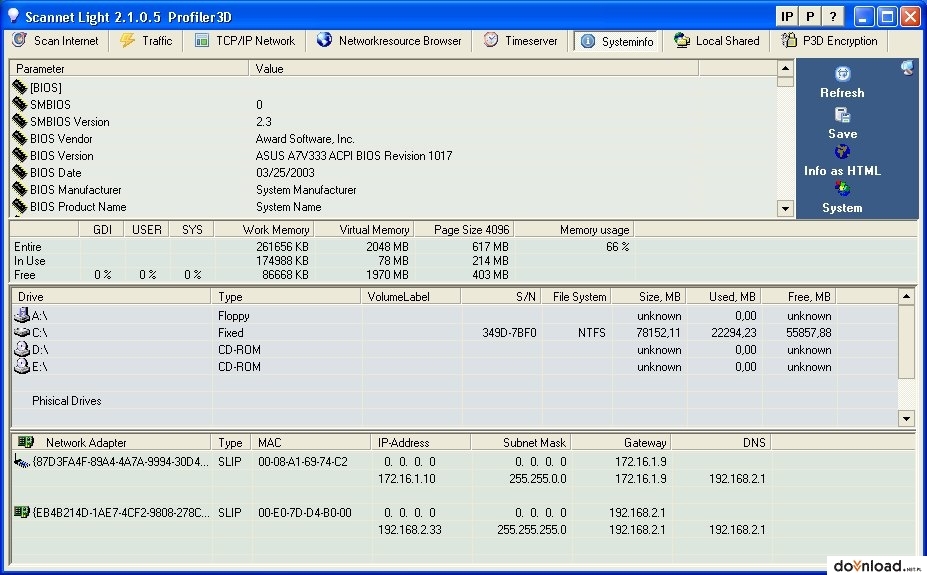Click the padlock icon on P3D Encryption tab
927x575 pixels.
[789, 40]
